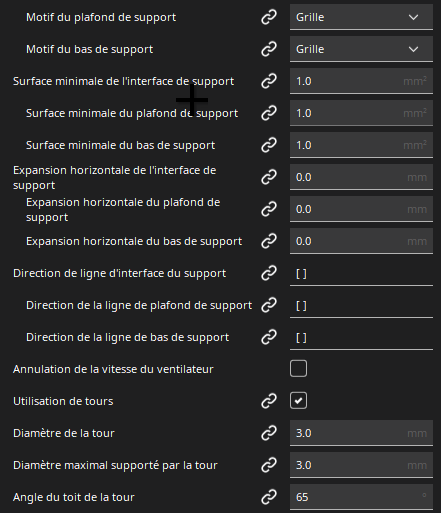Click link icon next to Diamètre de la tour

269,433
